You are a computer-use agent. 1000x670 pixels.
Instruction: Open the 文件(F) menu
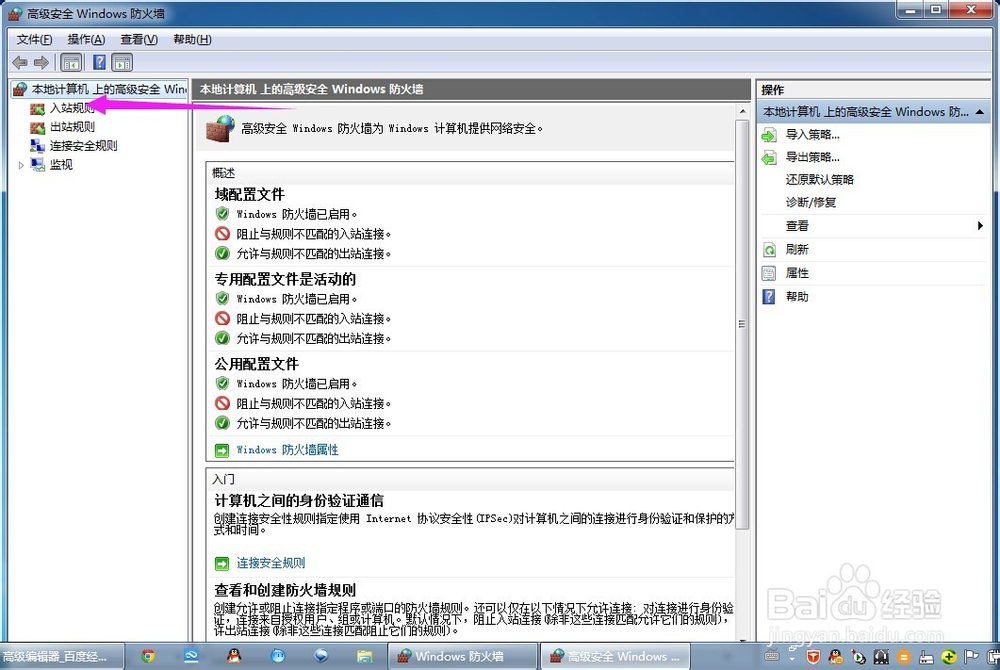click(x=34, y=40)
